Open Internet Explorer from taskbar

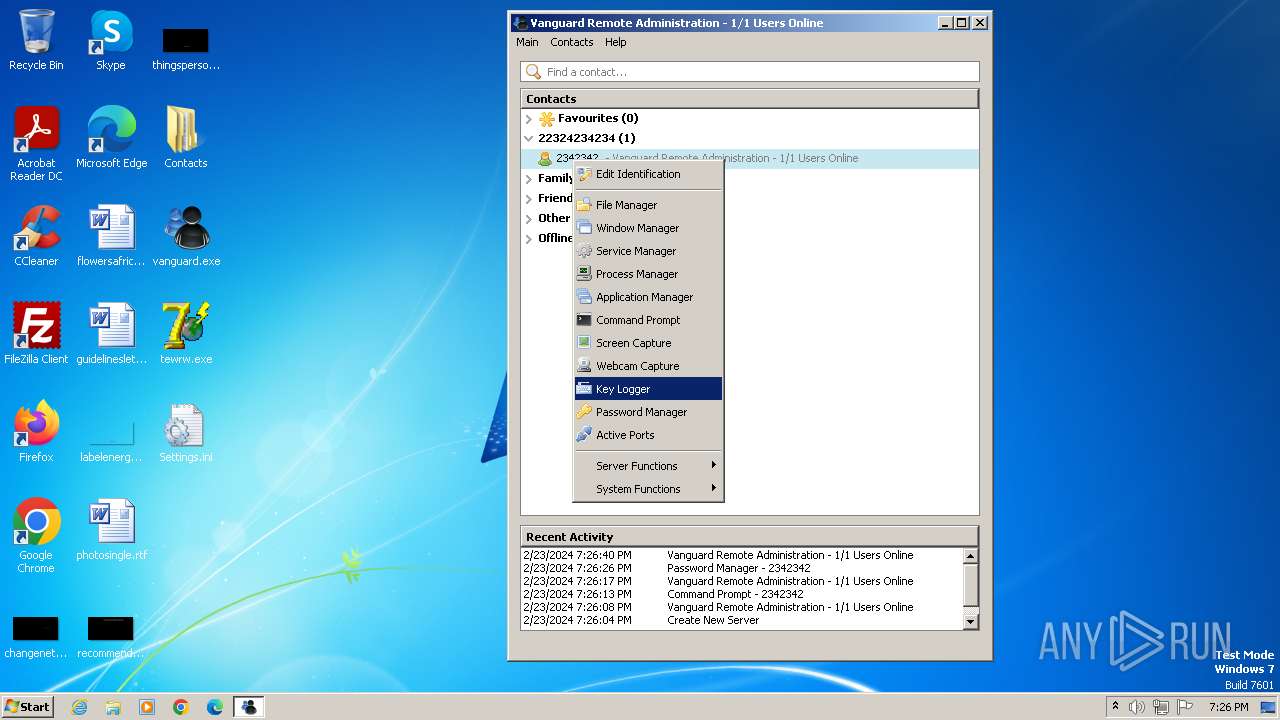click(x=79, y=707)
